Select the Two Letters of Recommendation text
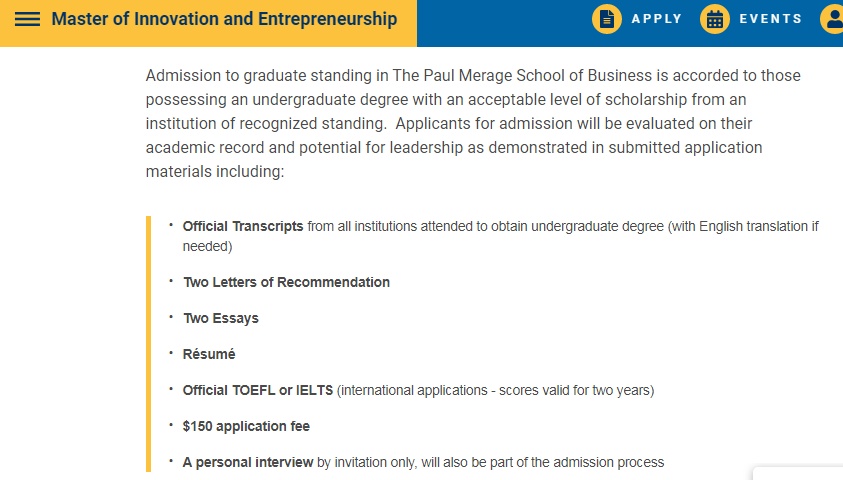 (287, 282)
